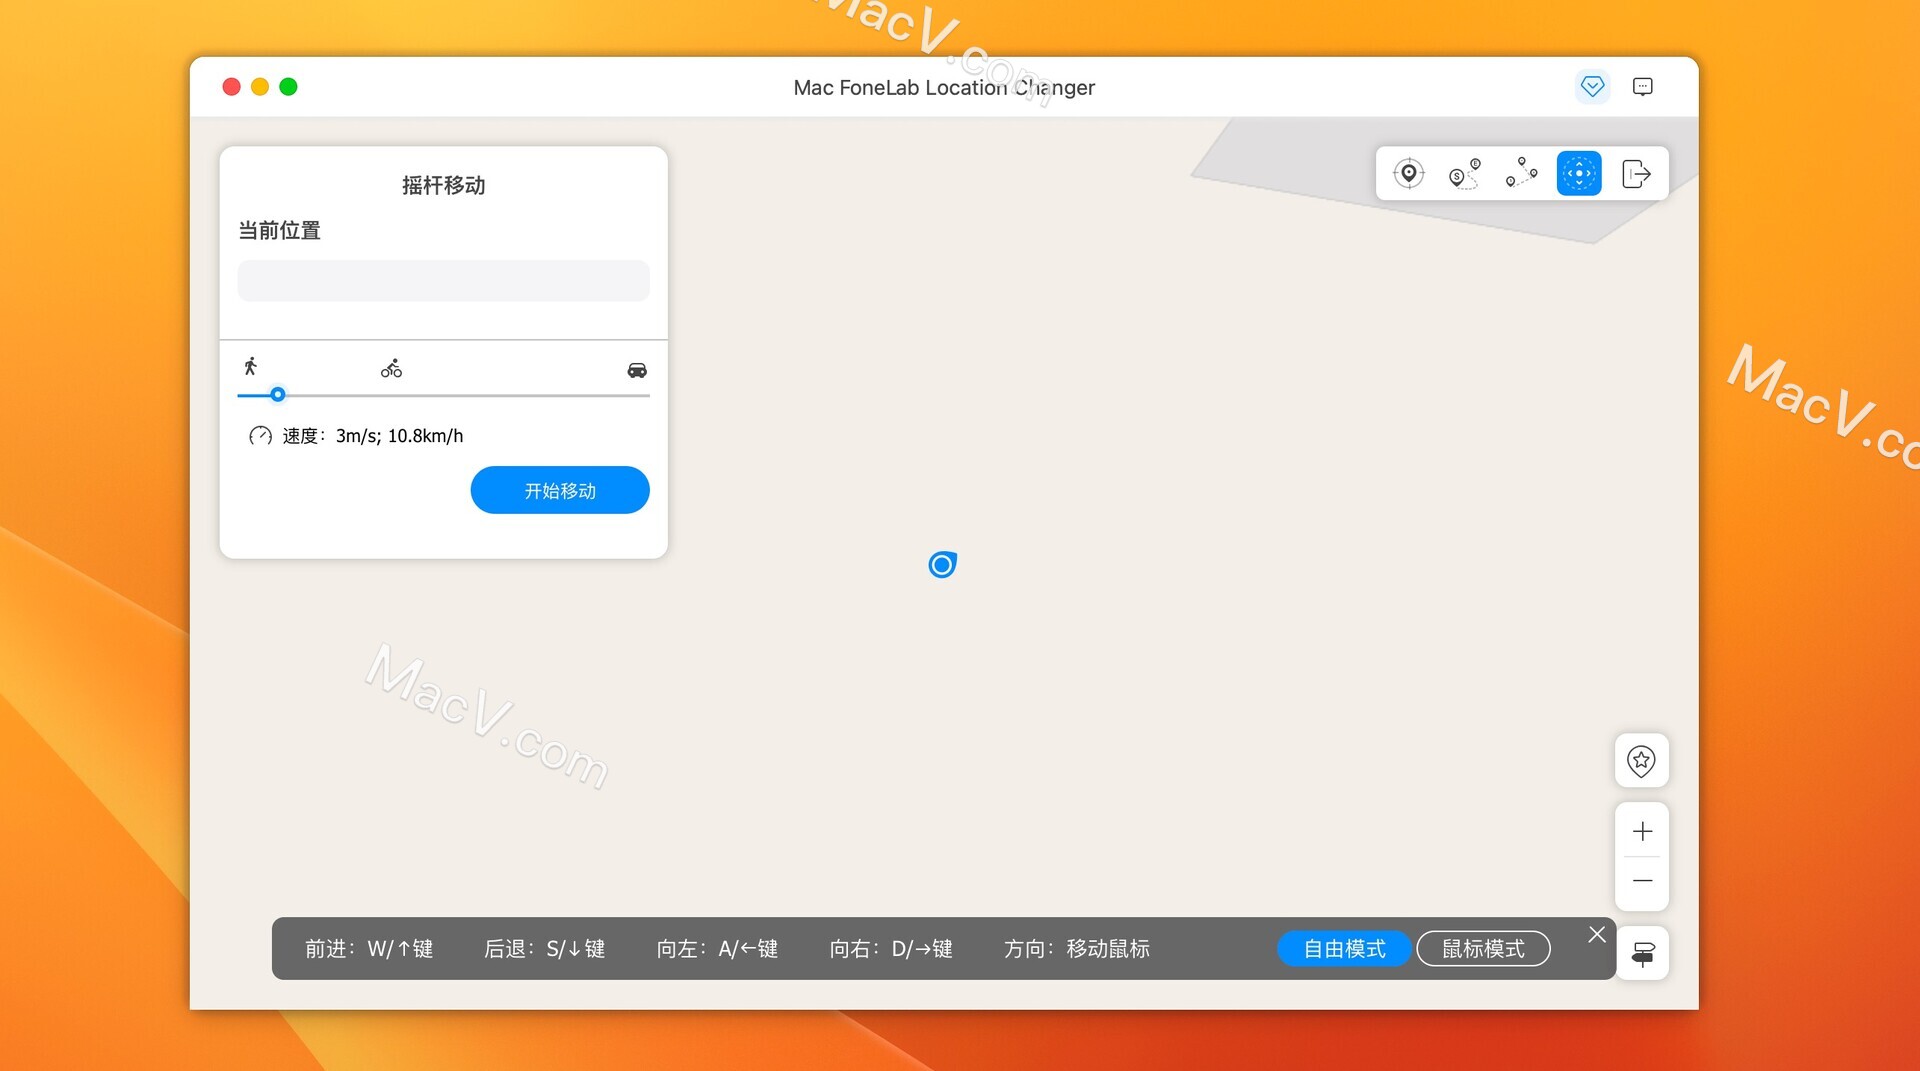Click the 摇杆移动 panel title
The height and width of the screenshot is (1071, 1920).
pyautogui.click(x=443, y=185)
